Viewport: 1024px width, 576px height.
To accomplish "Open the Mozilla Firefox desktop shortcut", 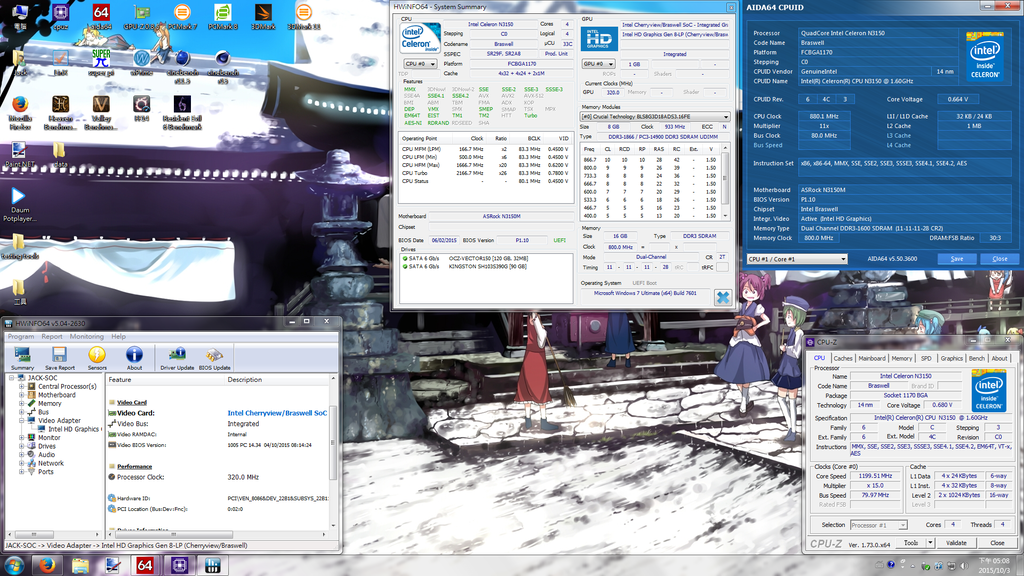I will pyautogui.click(x=20, y=112).
